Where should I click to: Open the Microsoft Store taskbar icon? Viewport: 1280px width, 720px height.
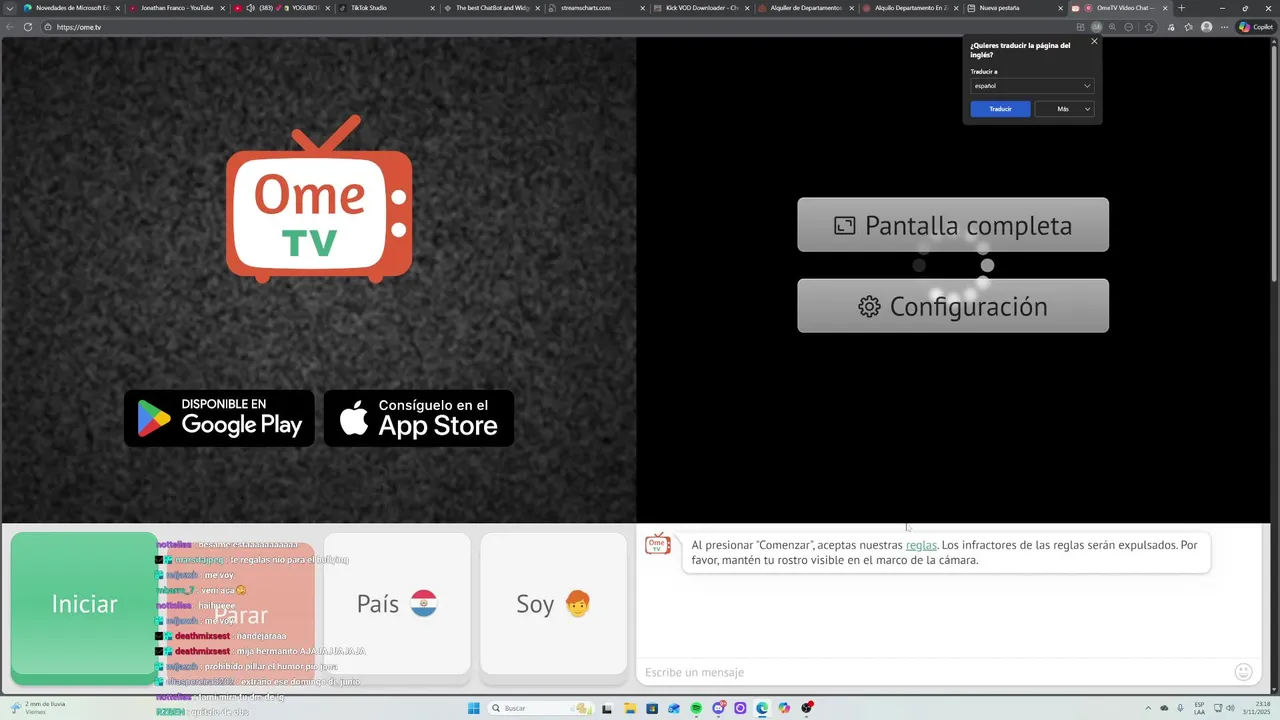pos(652,708)
